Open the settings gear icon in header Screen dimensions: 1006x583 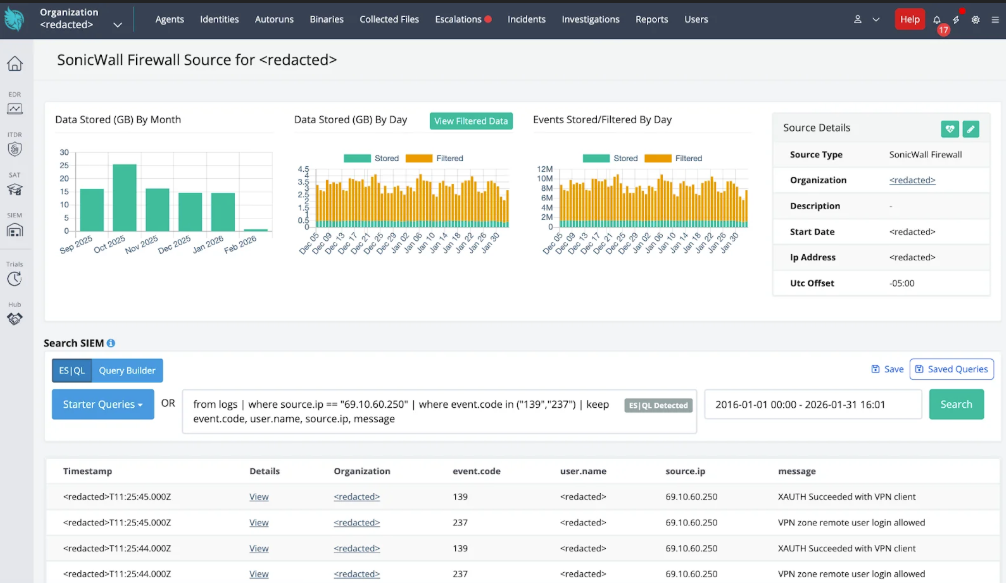pos(975,20)
